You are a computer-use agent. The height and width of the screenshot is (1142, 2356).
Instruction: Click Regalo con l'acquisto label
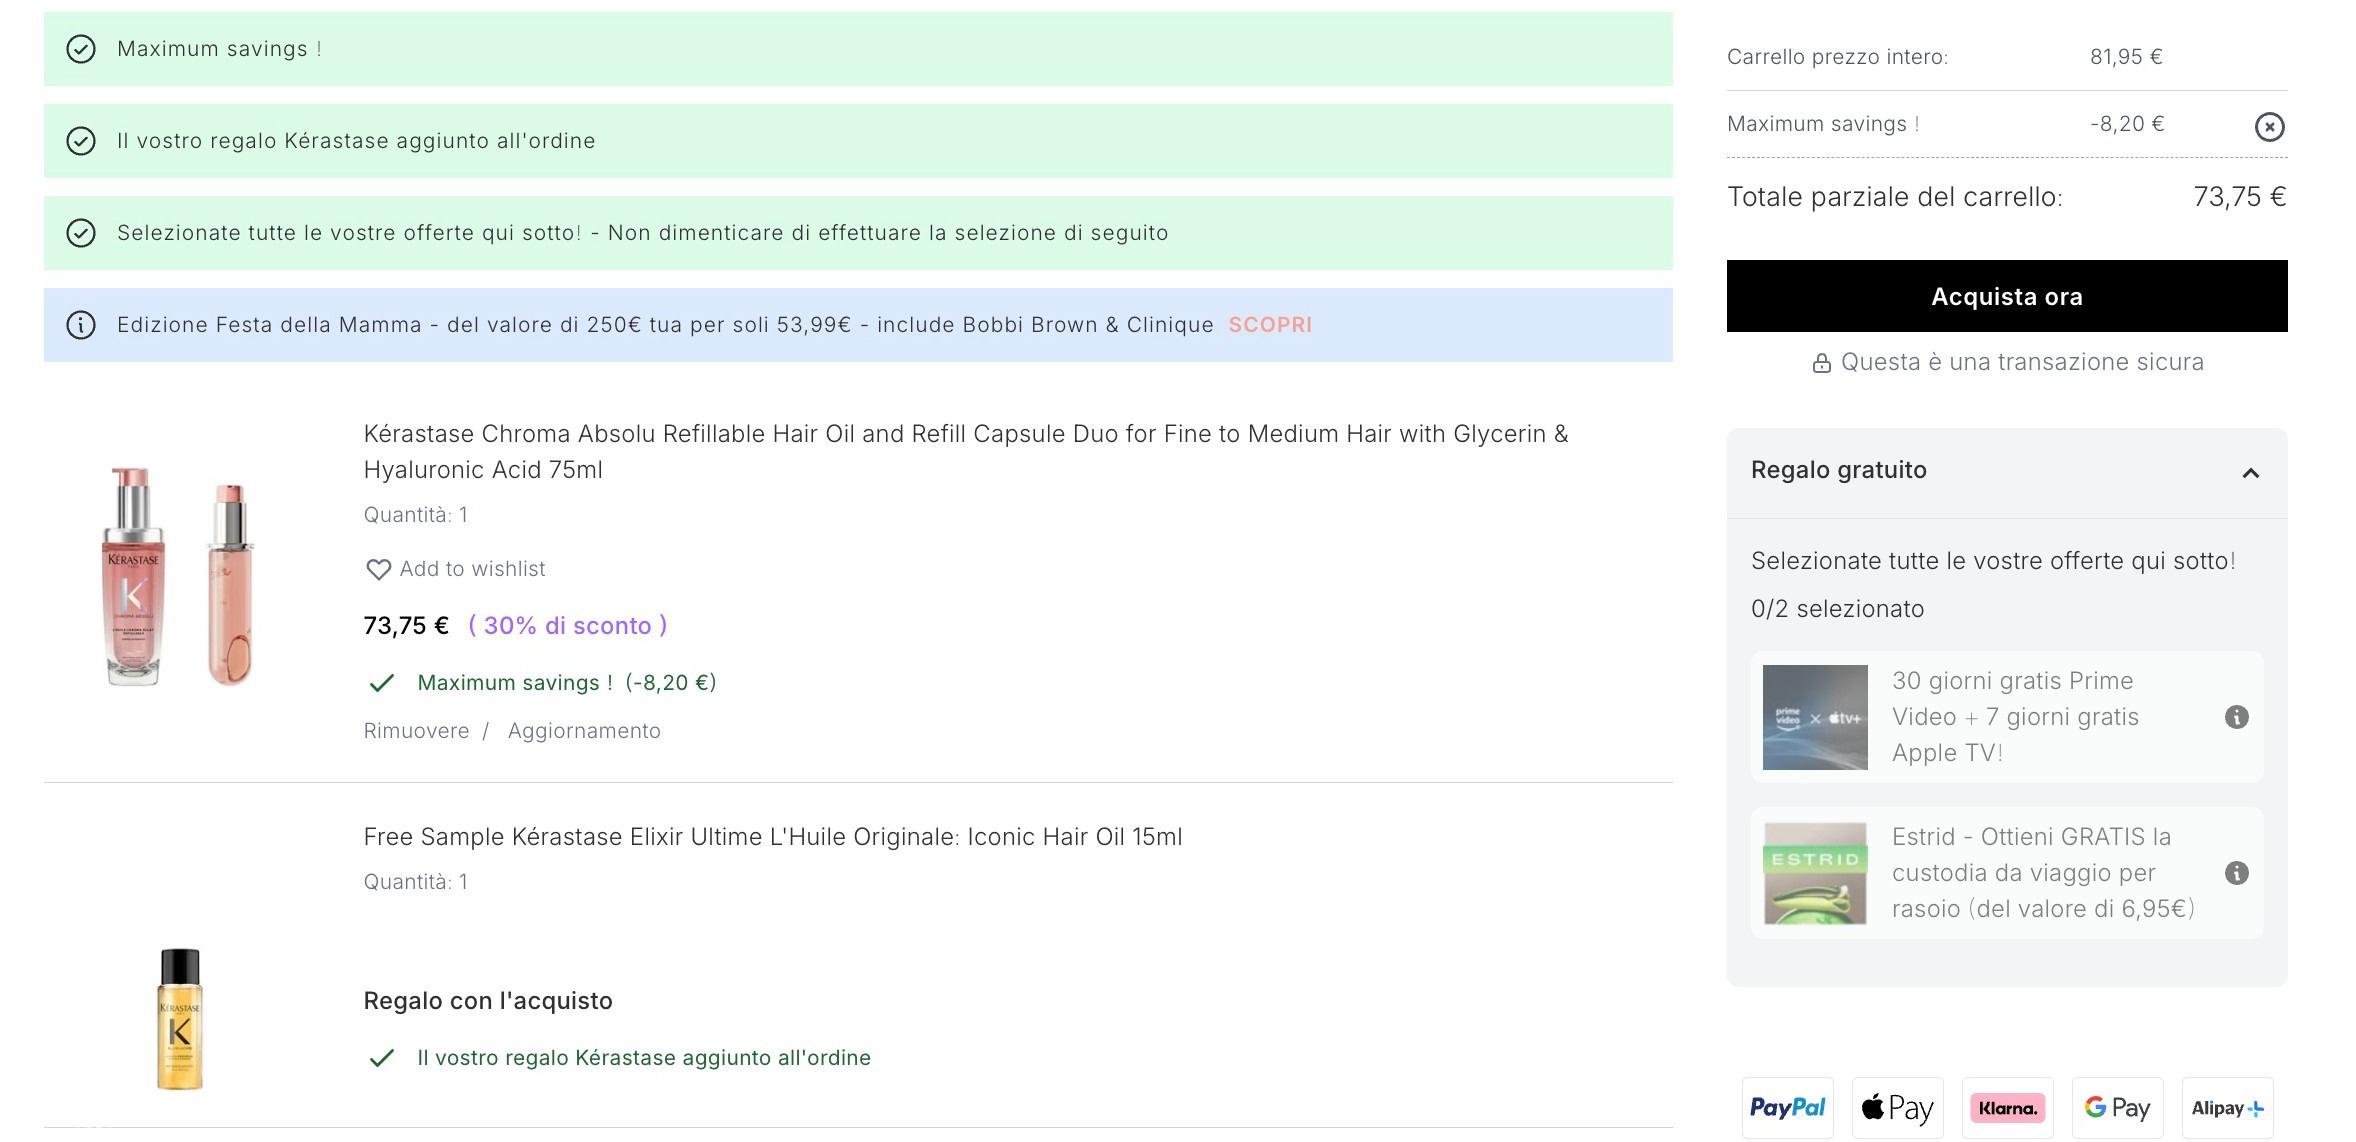pyautogui.click(x=488, y=1001)
